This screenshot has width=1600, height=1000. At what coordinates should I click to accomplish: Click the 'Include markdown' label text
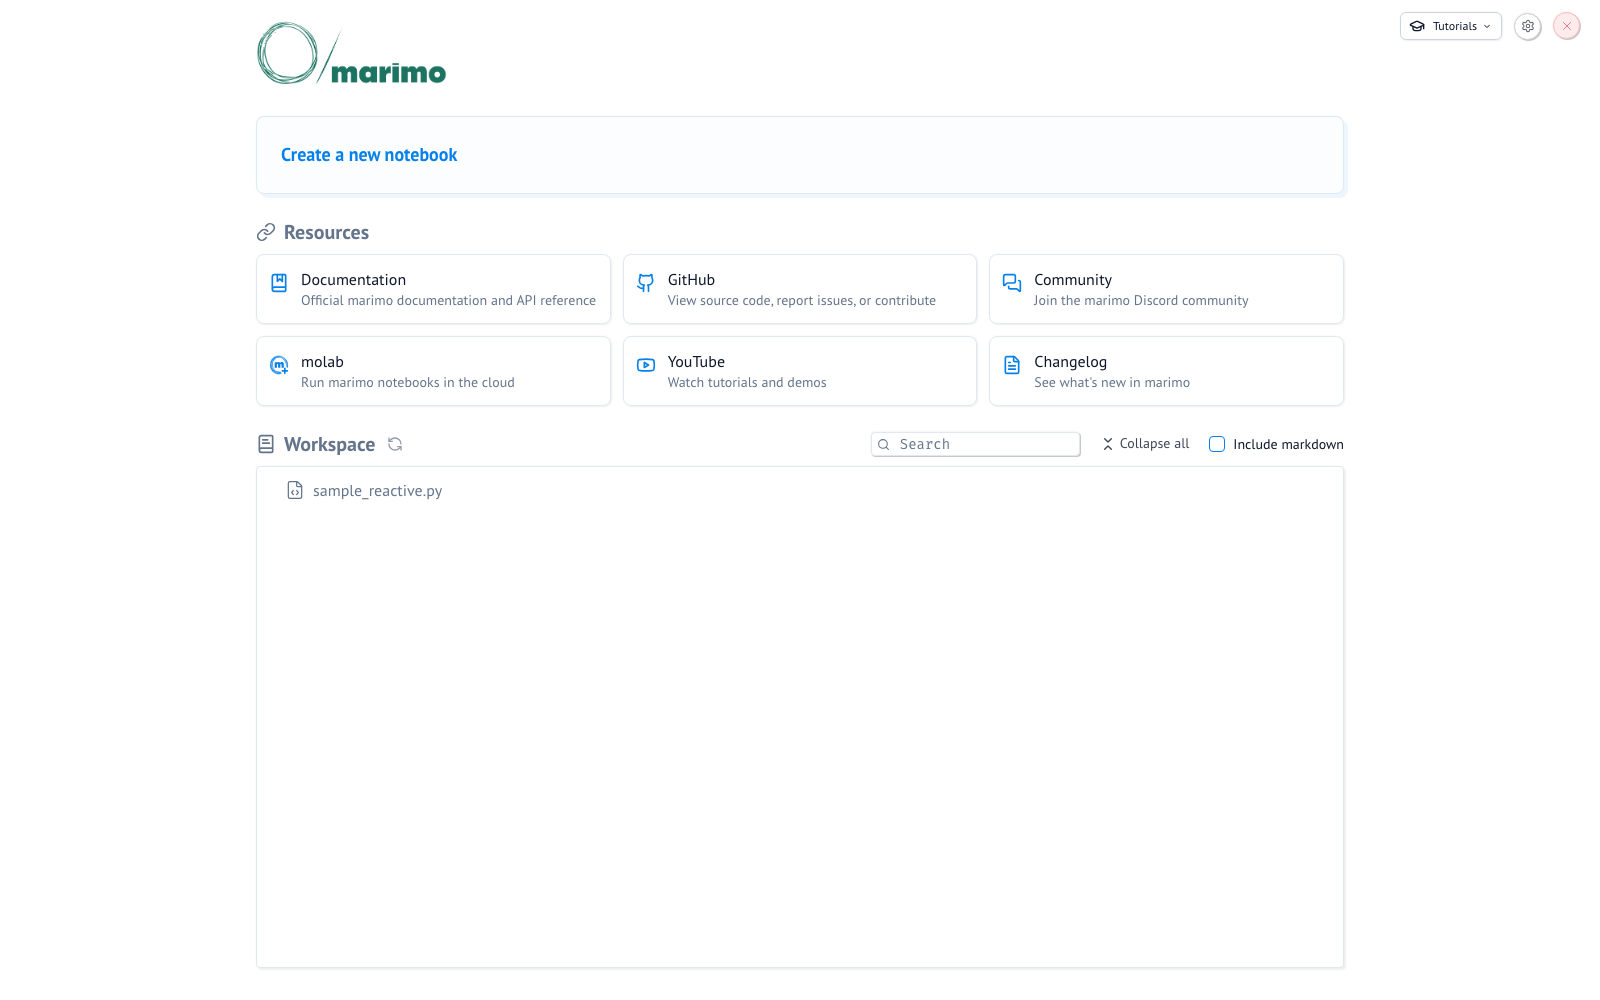point(1288,444)
